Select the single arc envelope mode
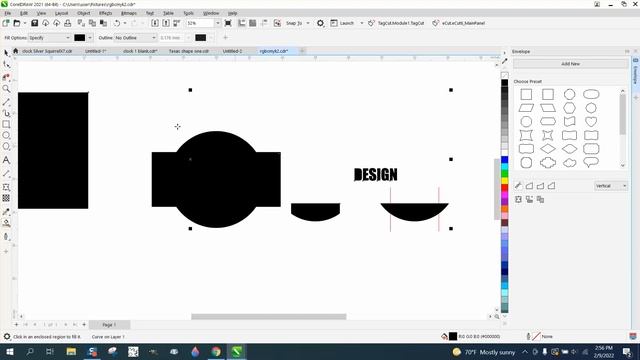The height and width of the screenshot is (360, 640). pyautogui.click(x=540, y=186)
